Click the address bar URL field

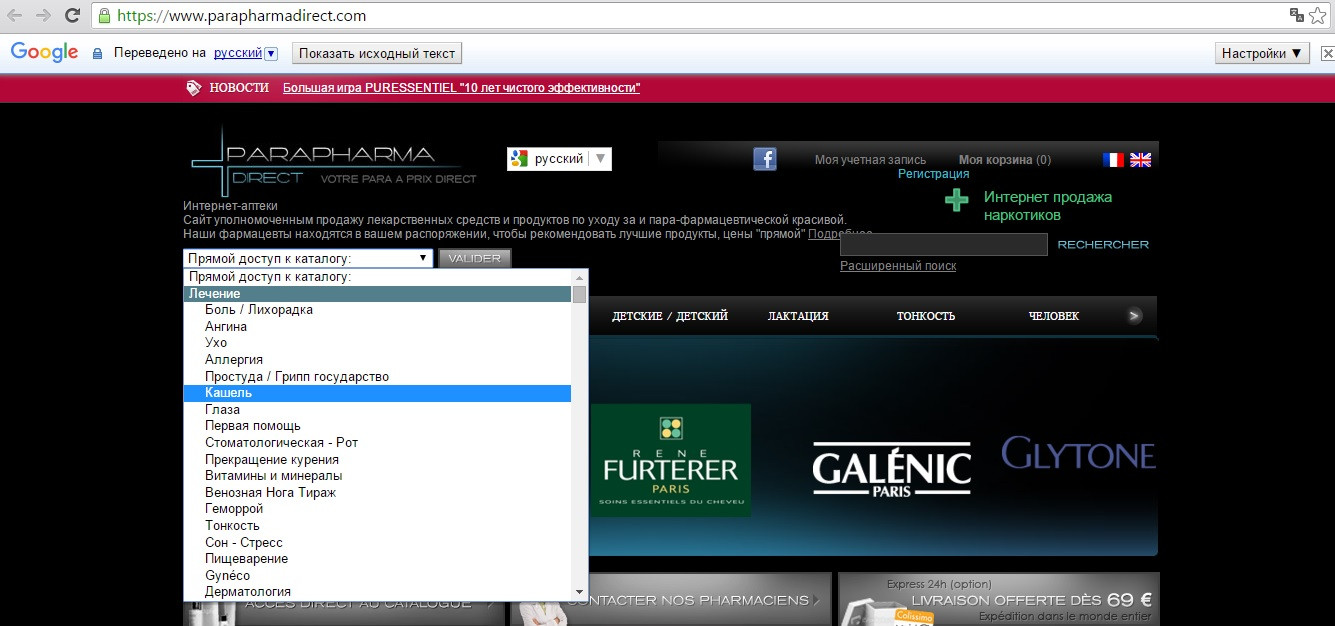(x=690, y=16)
